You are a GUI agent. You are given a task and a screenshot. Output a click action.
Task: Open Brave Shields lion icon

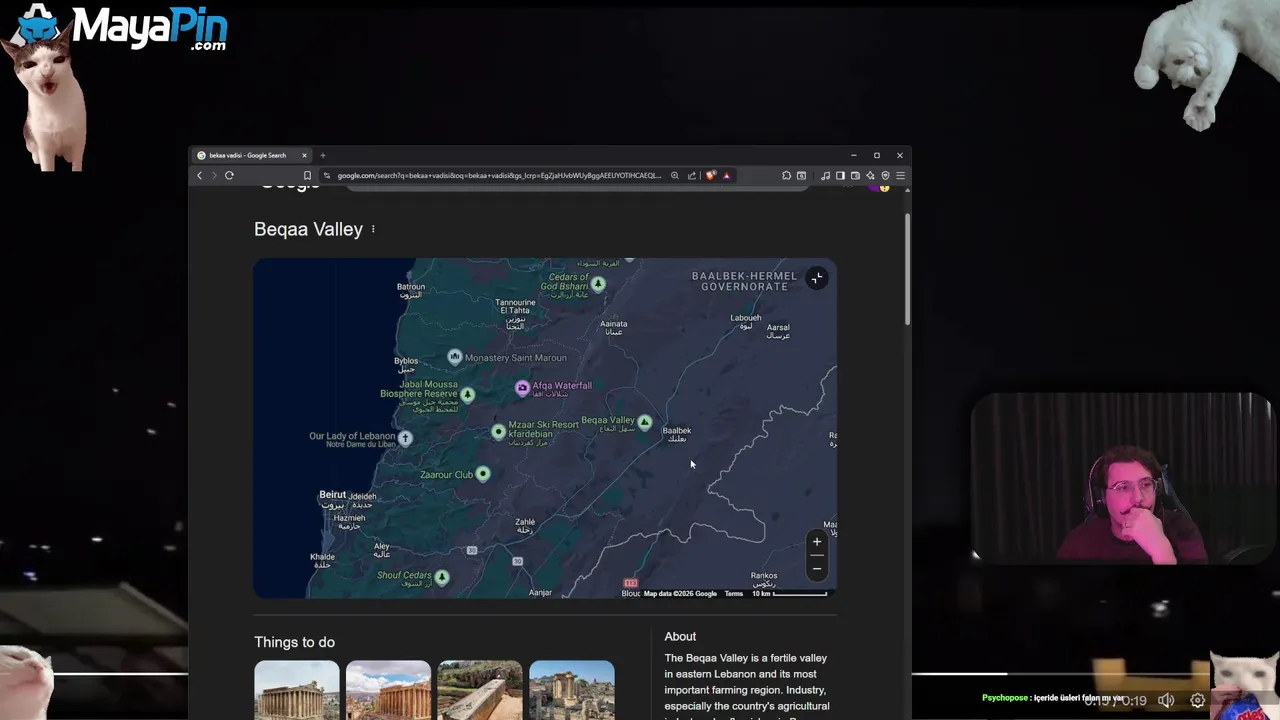coord(711,176)
